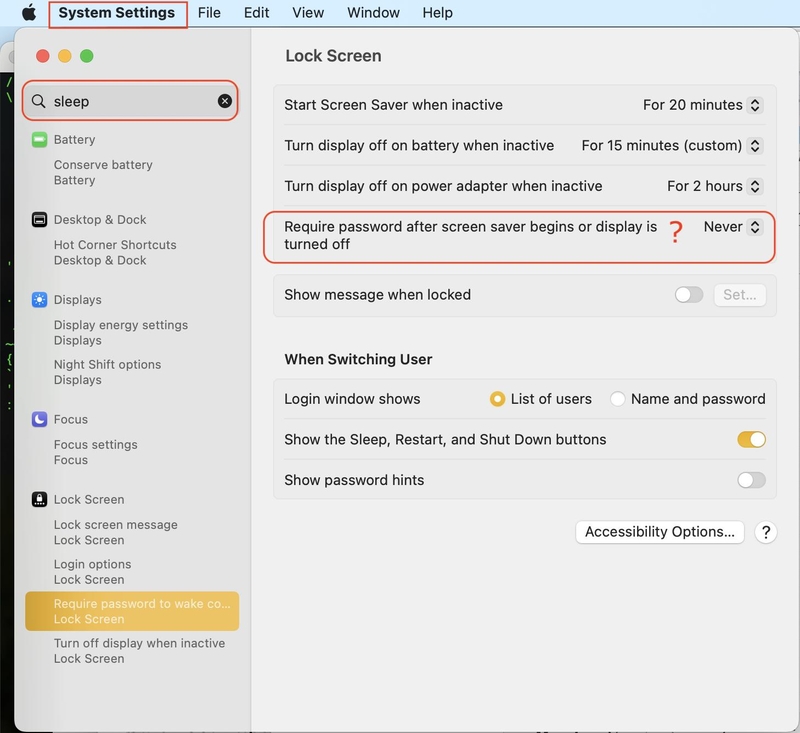Open Lock Screen via its lock icon

coord(39,499)
